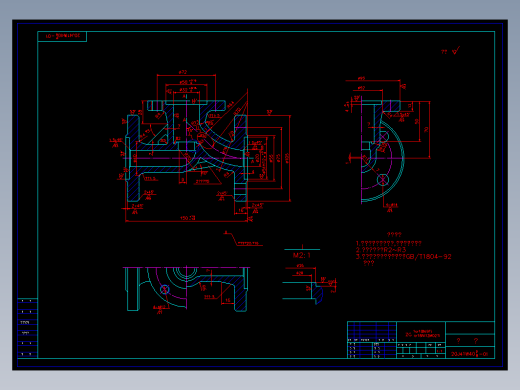
Task: Select the ø62 dimension on the side view
Action: 361,88
